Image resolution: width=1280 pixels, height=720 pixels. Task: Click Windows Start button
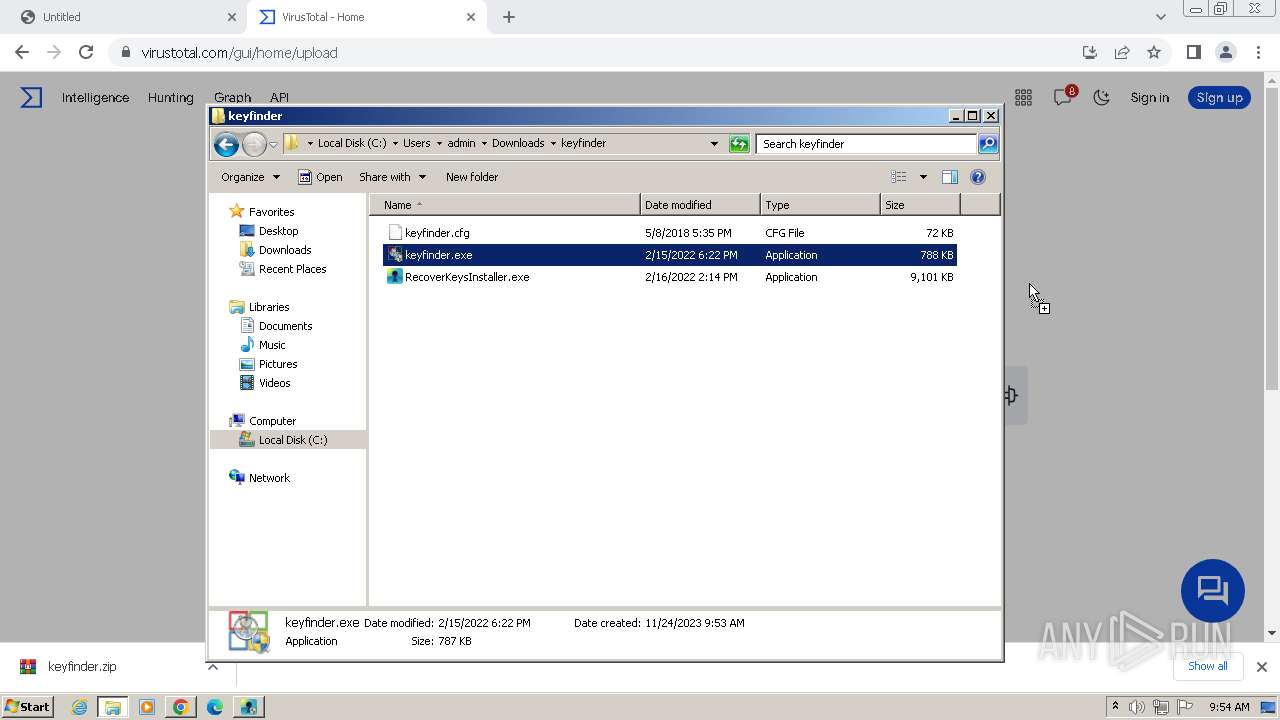[x=28, y=707]
